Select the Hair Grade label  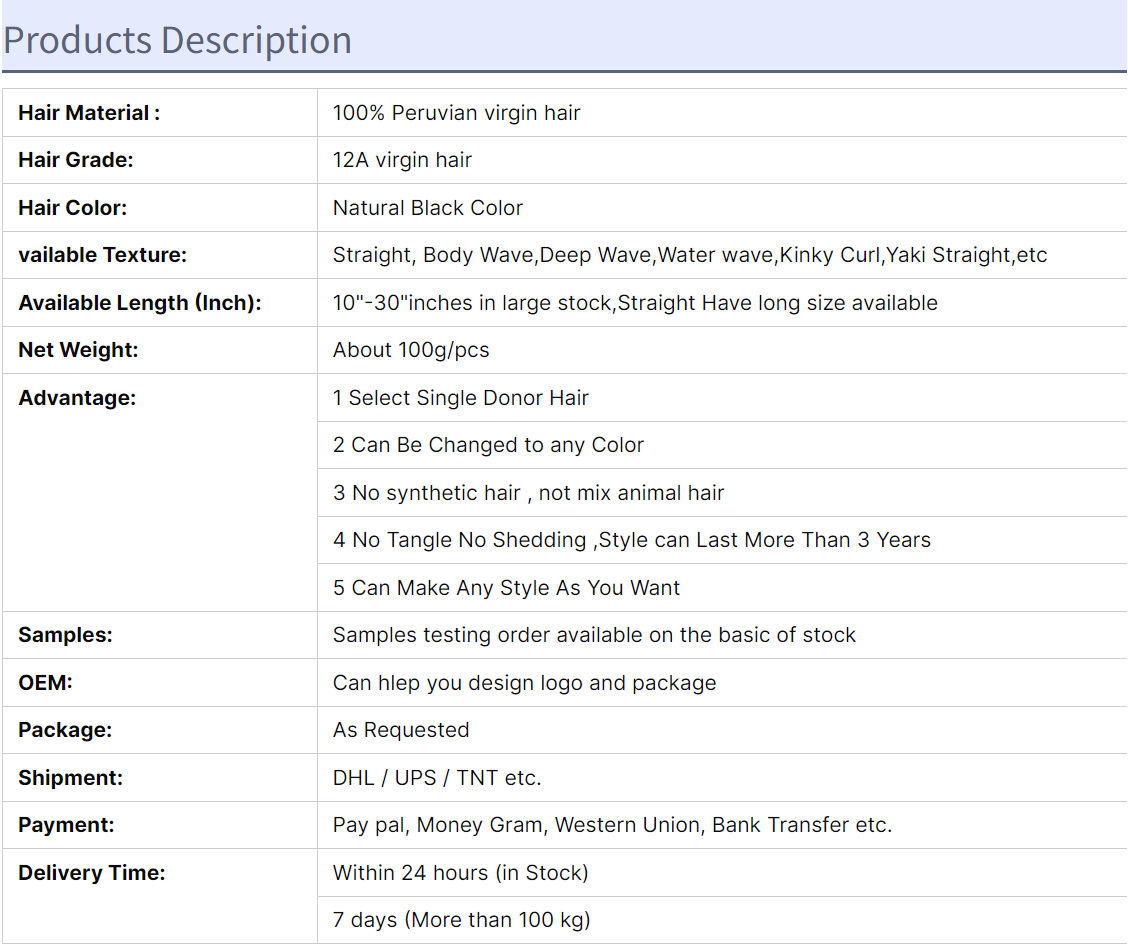pyautogui.click(x=76, y=160)
